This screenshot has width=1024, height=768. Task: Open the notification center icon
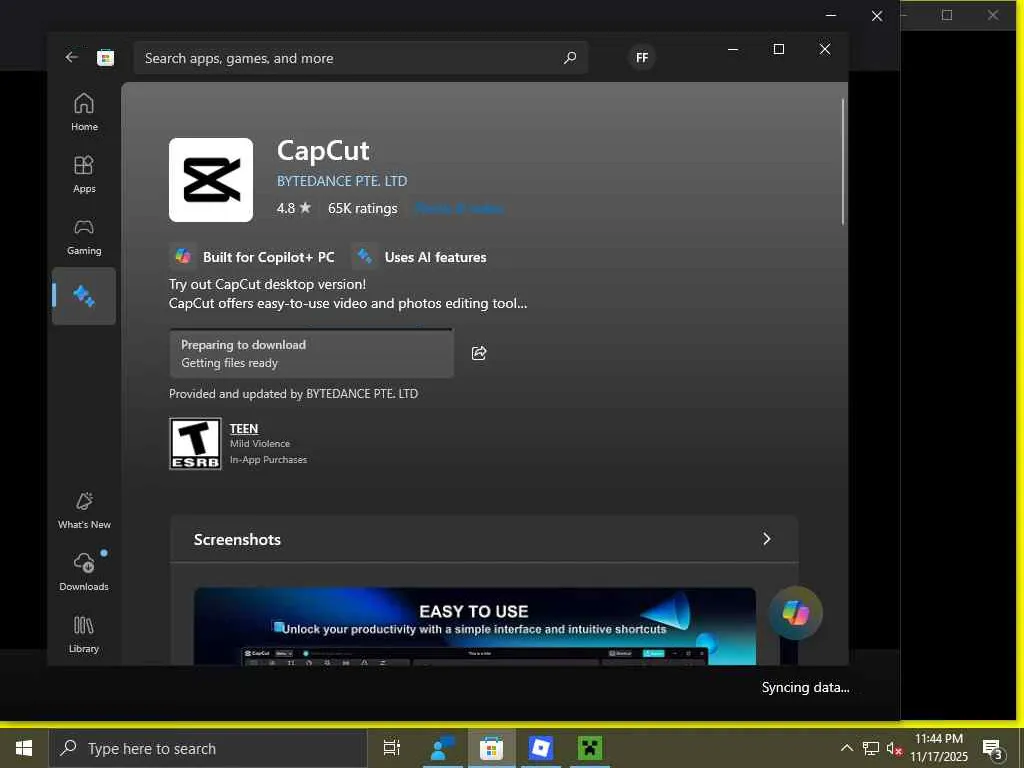(x=991, y=749)
